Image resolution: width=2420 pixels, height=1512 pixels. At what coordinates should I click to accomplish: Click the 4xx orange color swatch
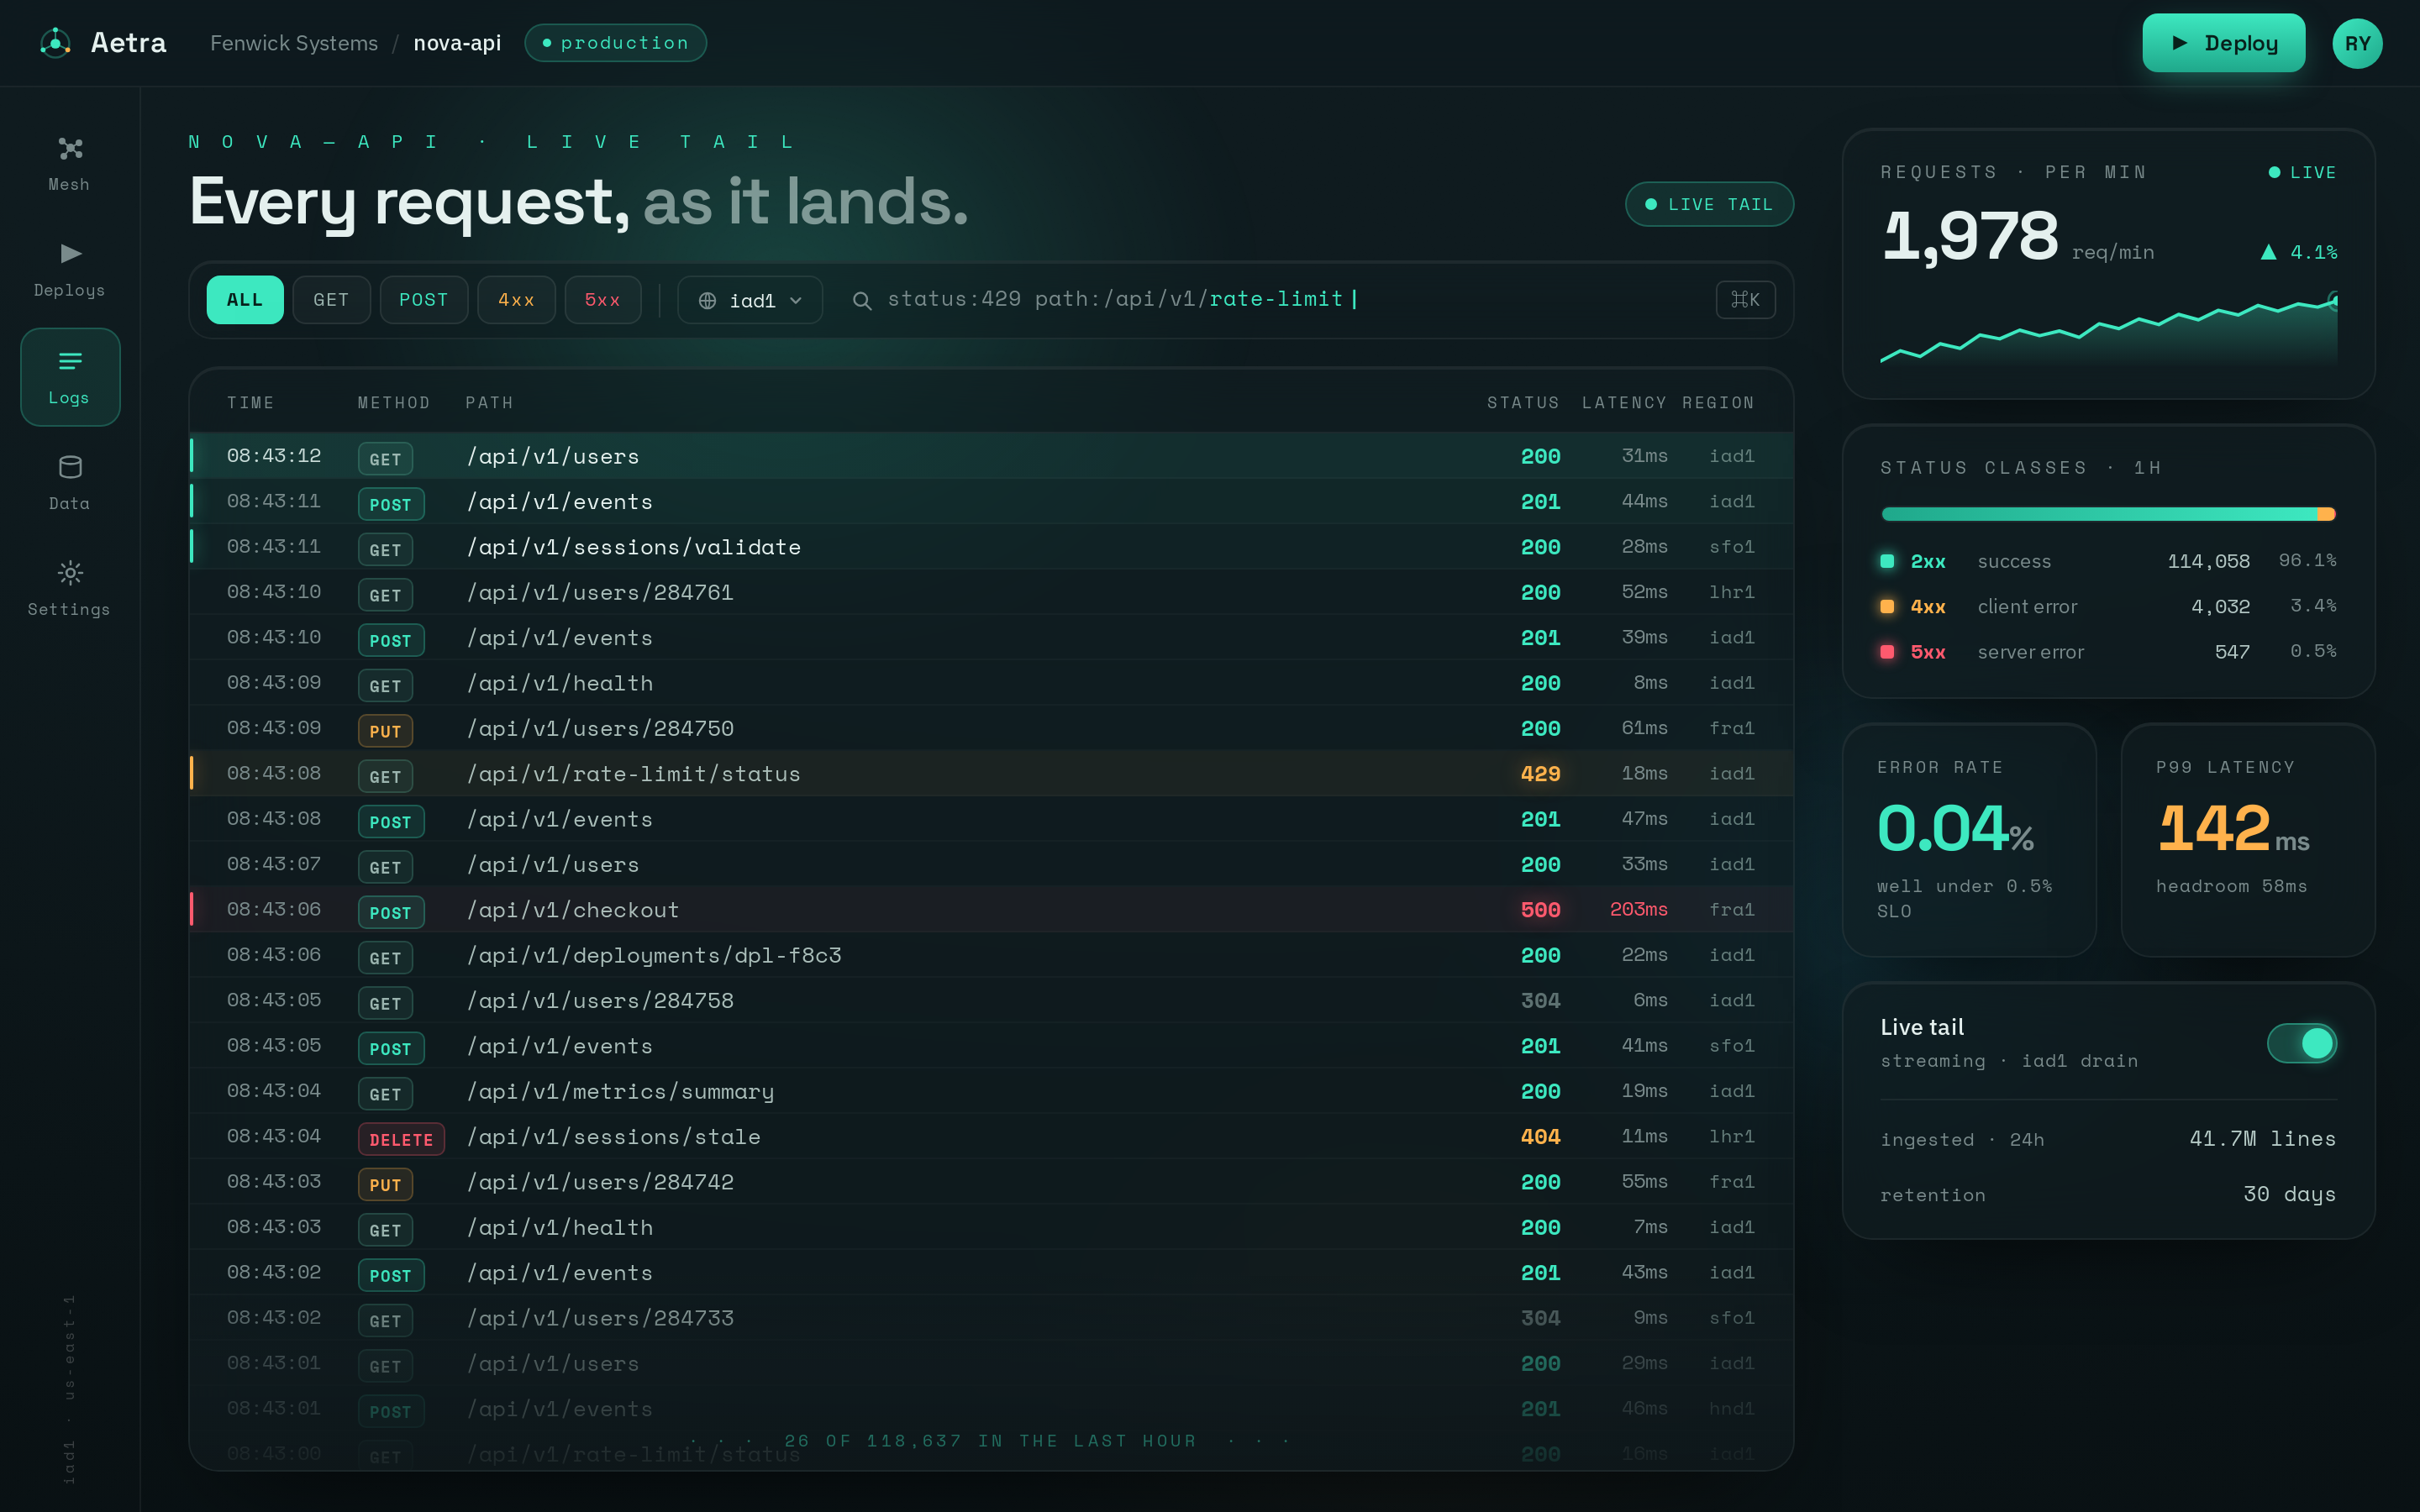pyautogui.click(x=1887, y=606)
